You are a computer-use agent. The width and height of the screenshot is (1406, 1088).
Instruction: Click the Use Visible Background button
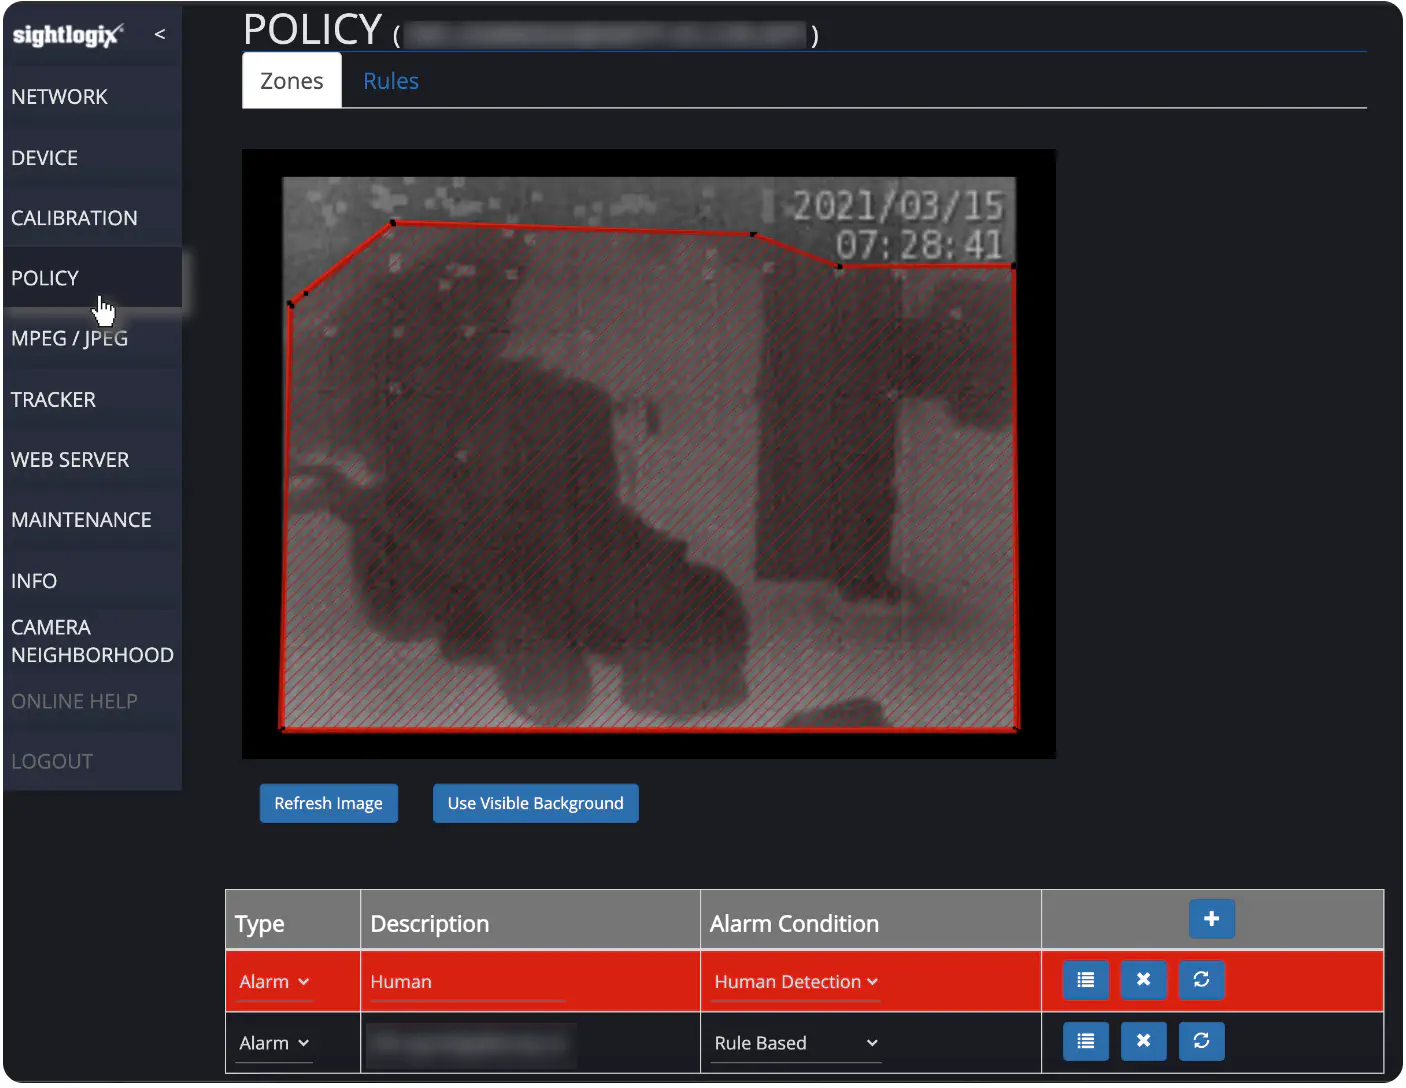click(x=536, y=803)
